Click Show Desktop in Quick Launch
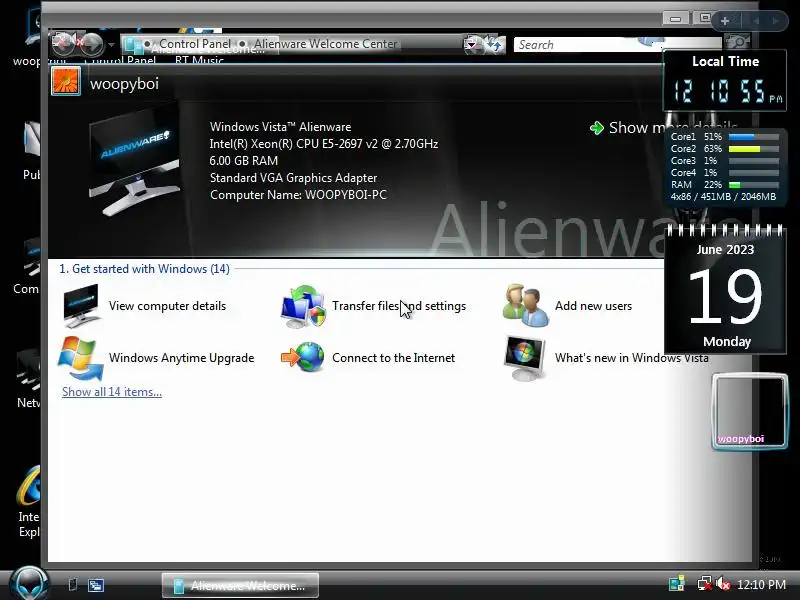800x600 pixels. 73,584
